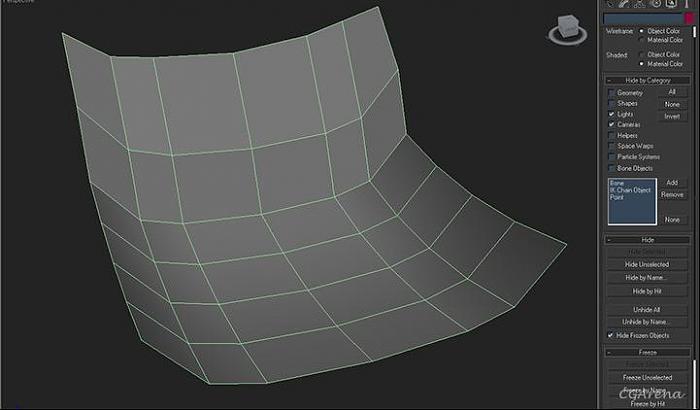Open the Display command panel tab
Screen dimensions: 700x410
coord(671,3)
